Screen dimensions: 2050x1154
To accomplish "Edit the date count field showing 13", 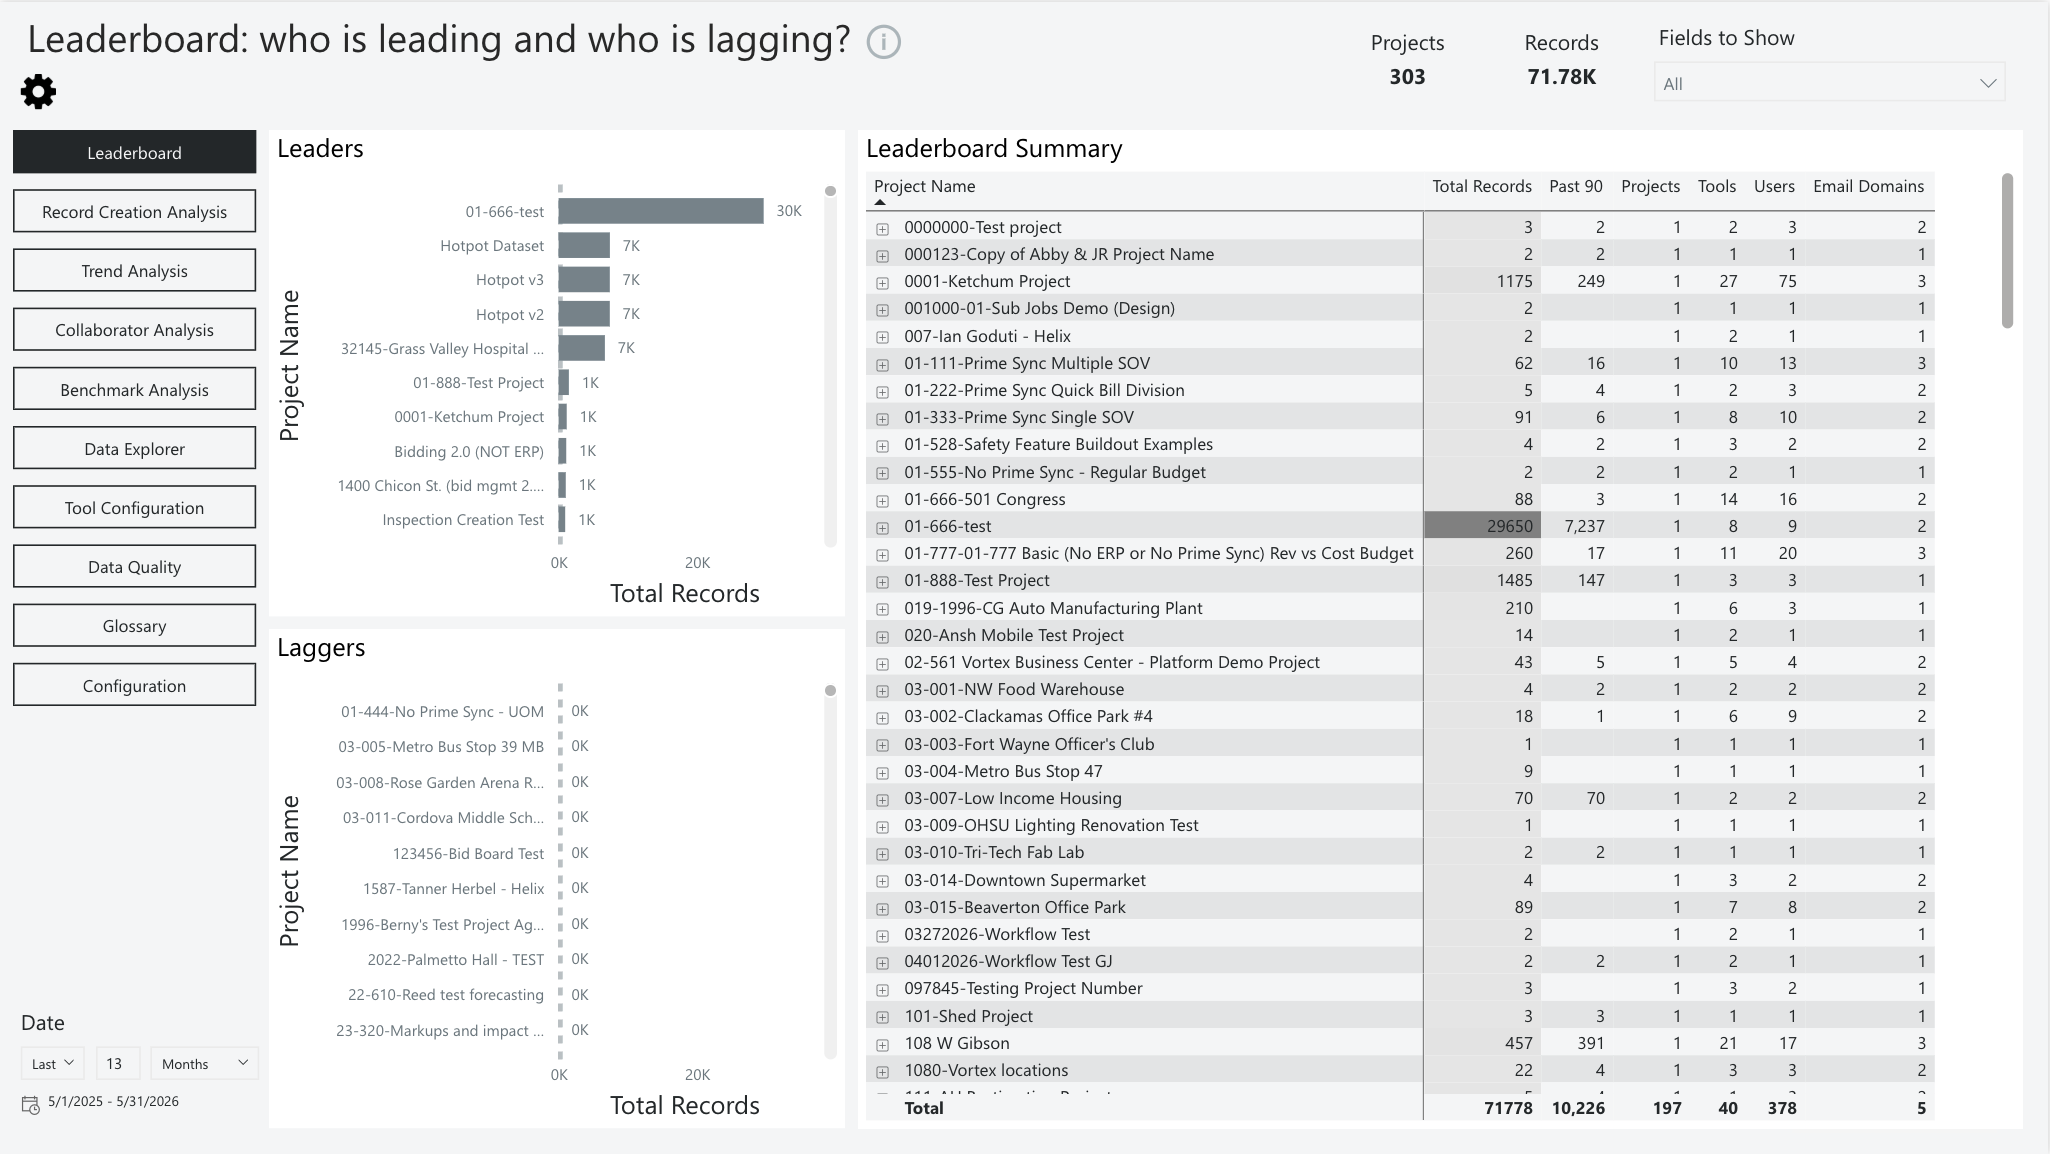I will click(116, 1063).
